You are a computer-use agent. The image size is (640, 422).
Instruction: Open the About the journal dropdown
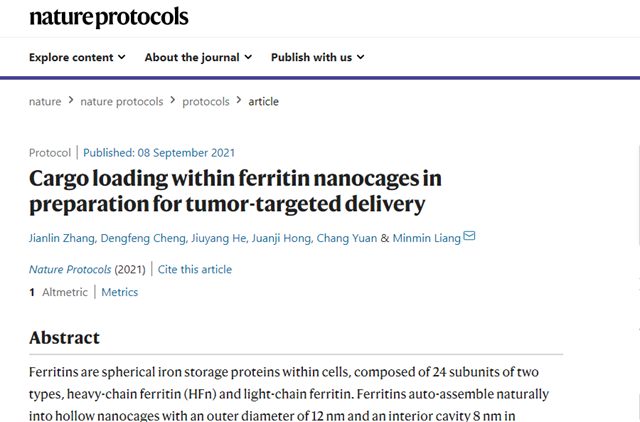(x=198, y=57)
